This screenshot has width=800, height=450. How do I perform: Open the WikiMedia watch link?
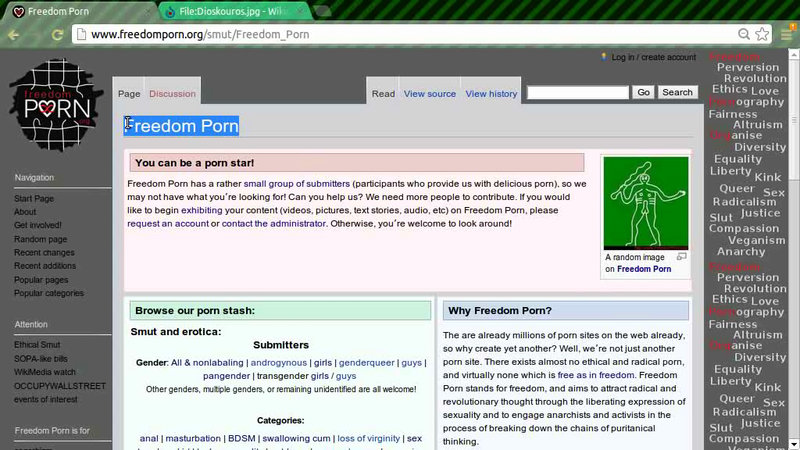tap(45, 372)
